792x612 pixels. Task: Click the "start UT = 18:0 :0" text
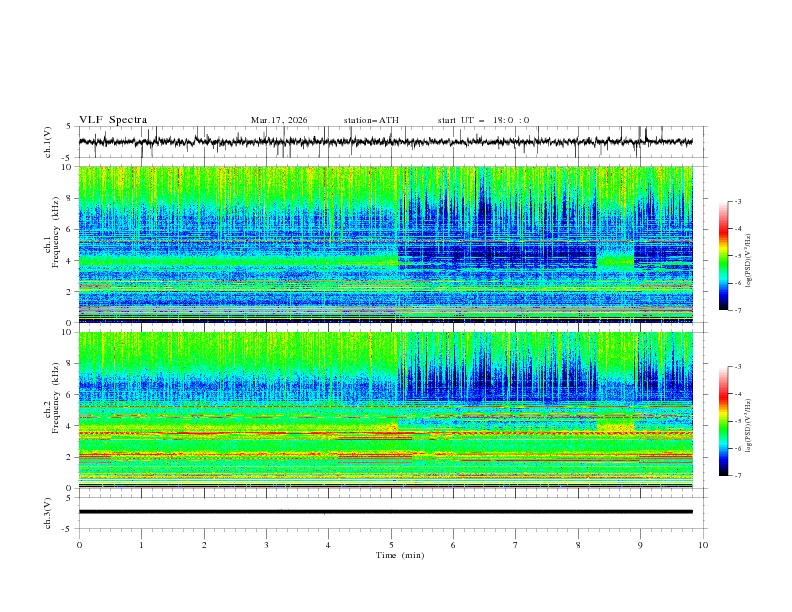(483, 120)
